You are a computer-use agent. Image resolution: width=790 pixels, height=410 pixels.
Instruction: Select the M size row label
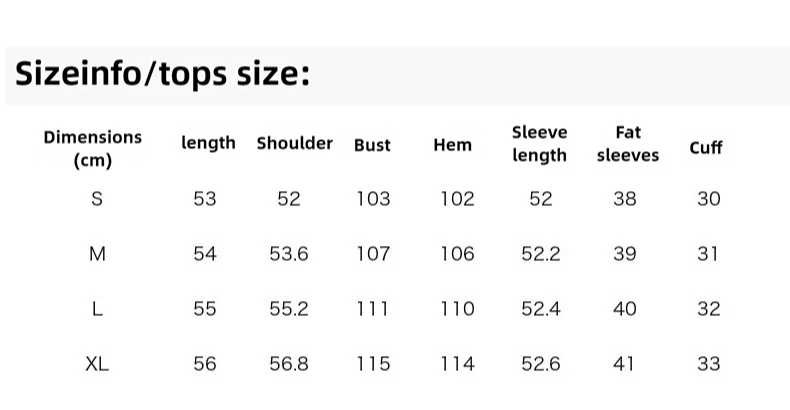click(97, 254)
